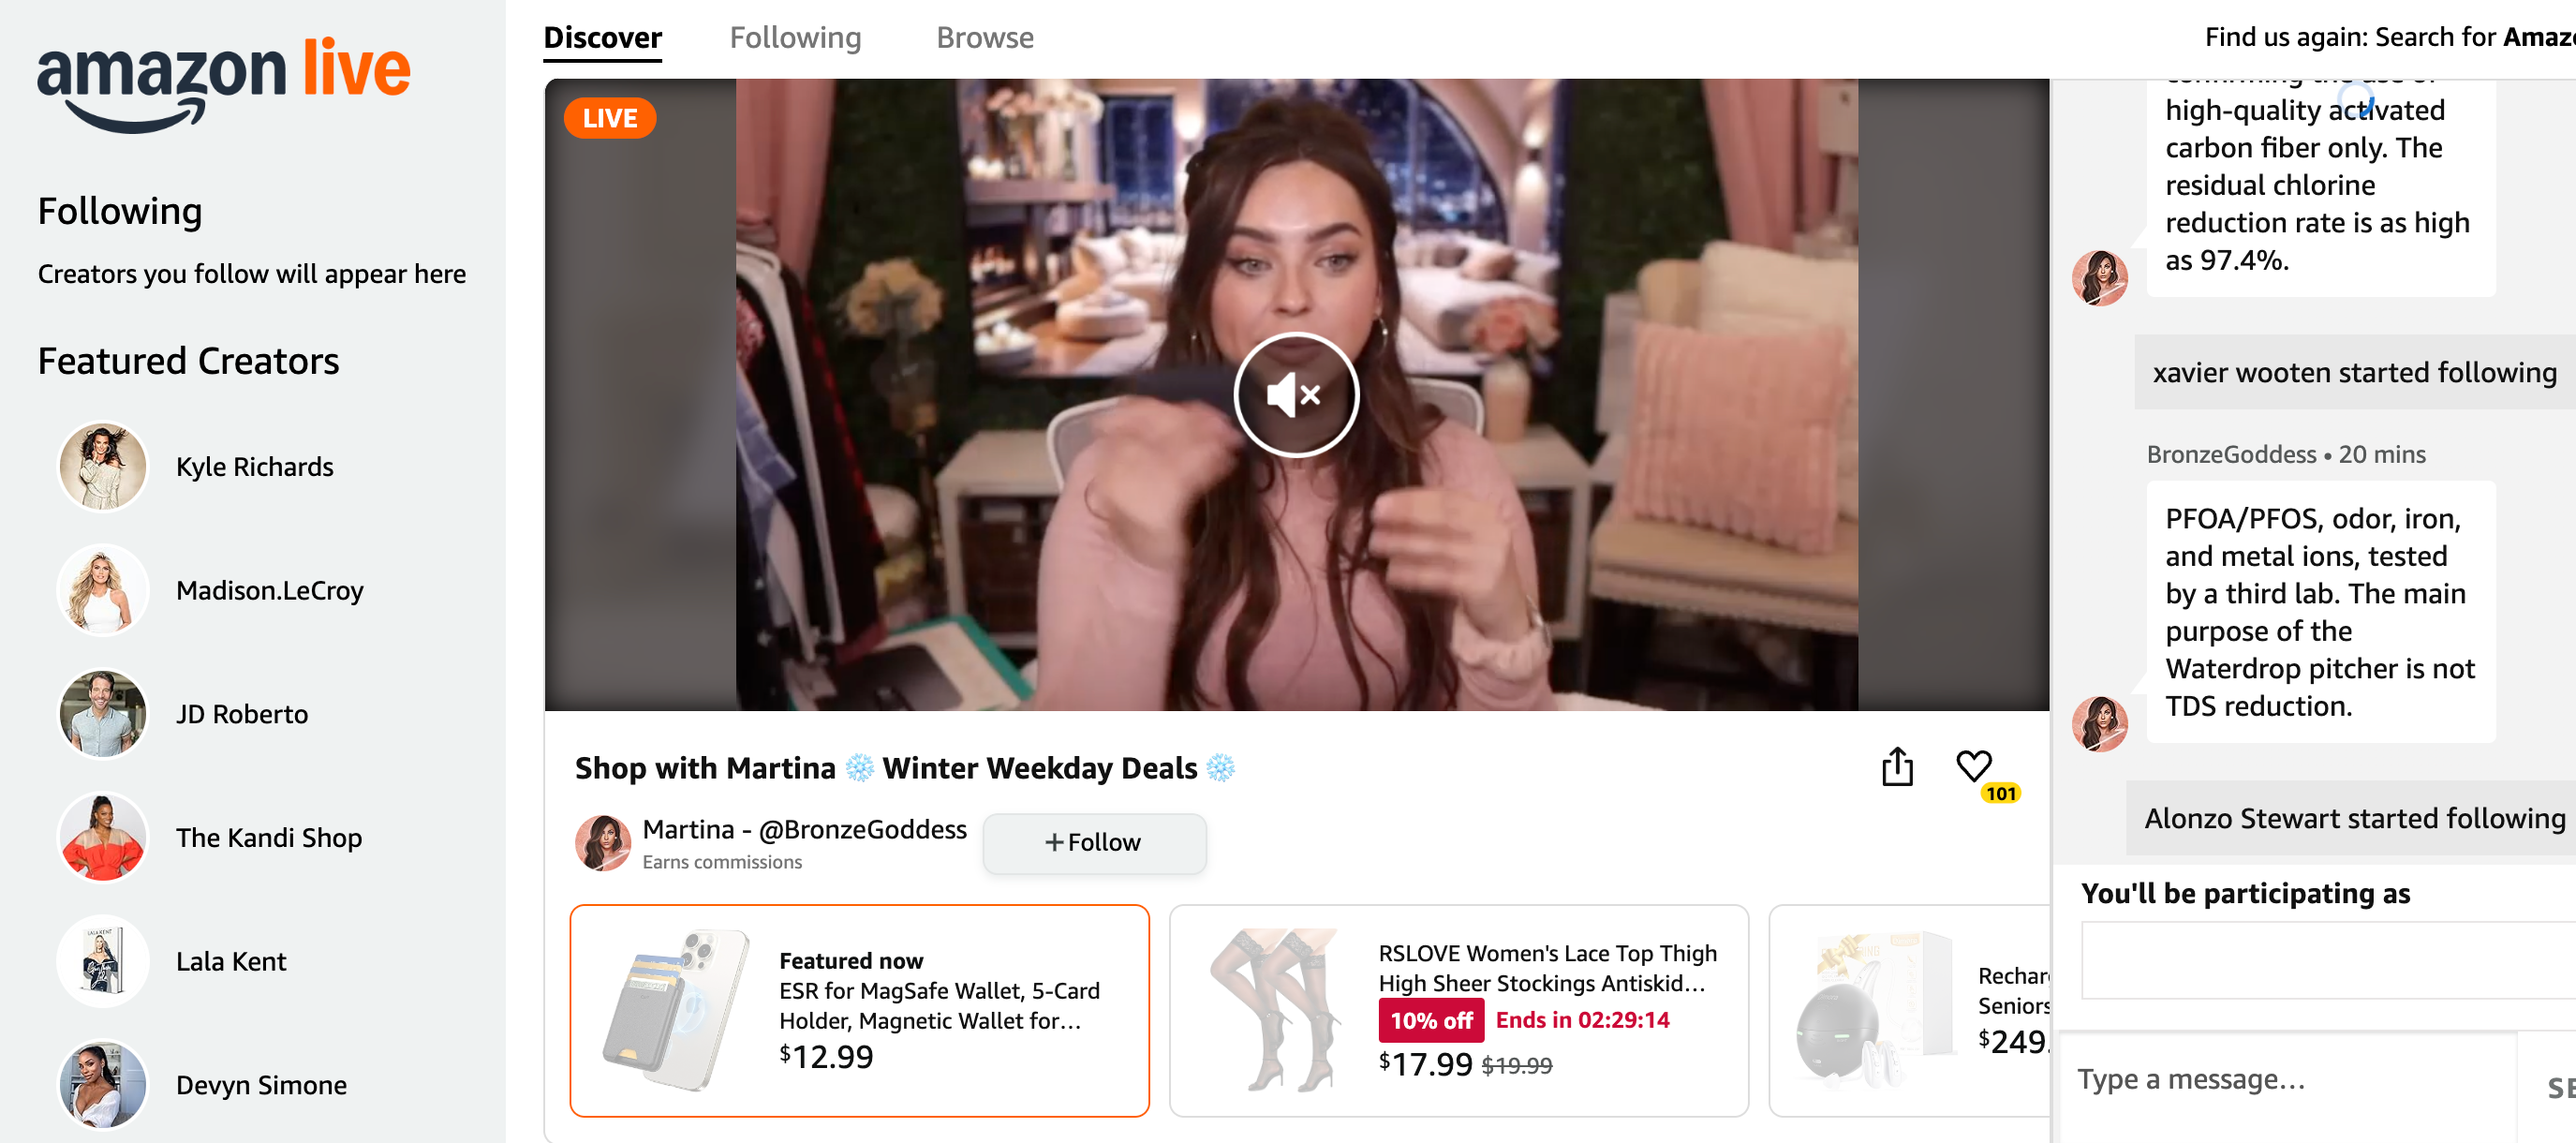Click the share icon below the video
Image resolution: width=2576 pixels, height=1143 pixels.
point(1898,765)
